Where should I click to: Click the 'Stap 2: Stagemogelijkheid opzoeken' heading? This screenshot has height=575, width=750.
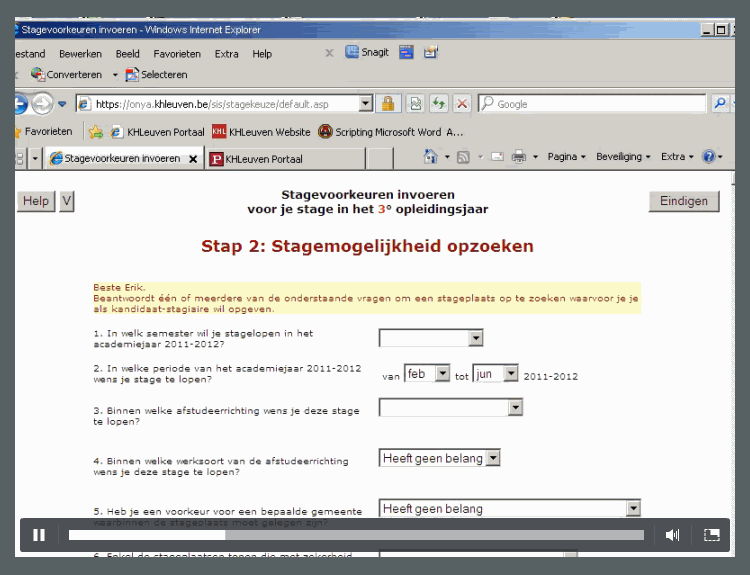(x=367, y=246)
